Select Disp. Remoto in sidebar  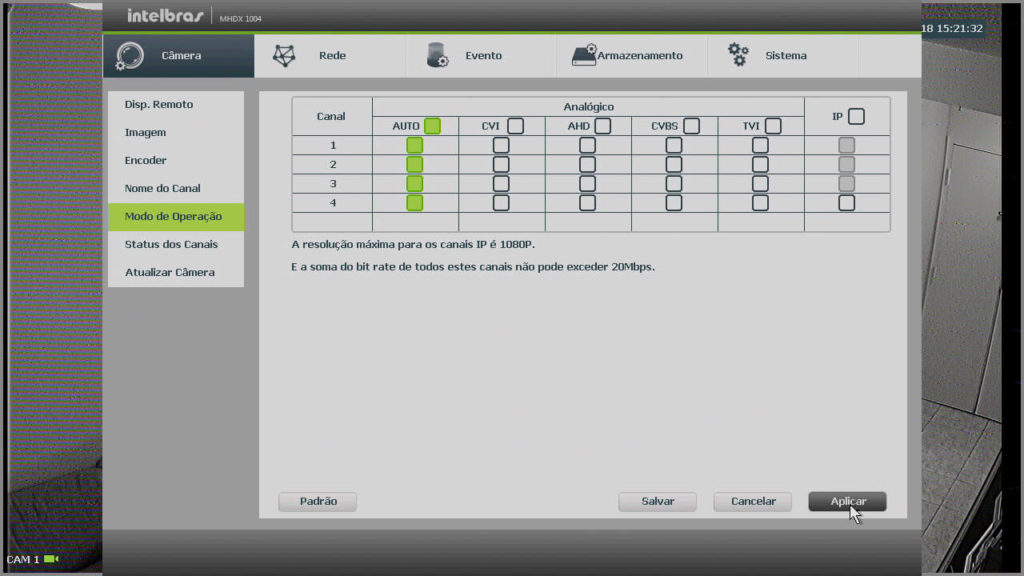click(x=176, y=104)
